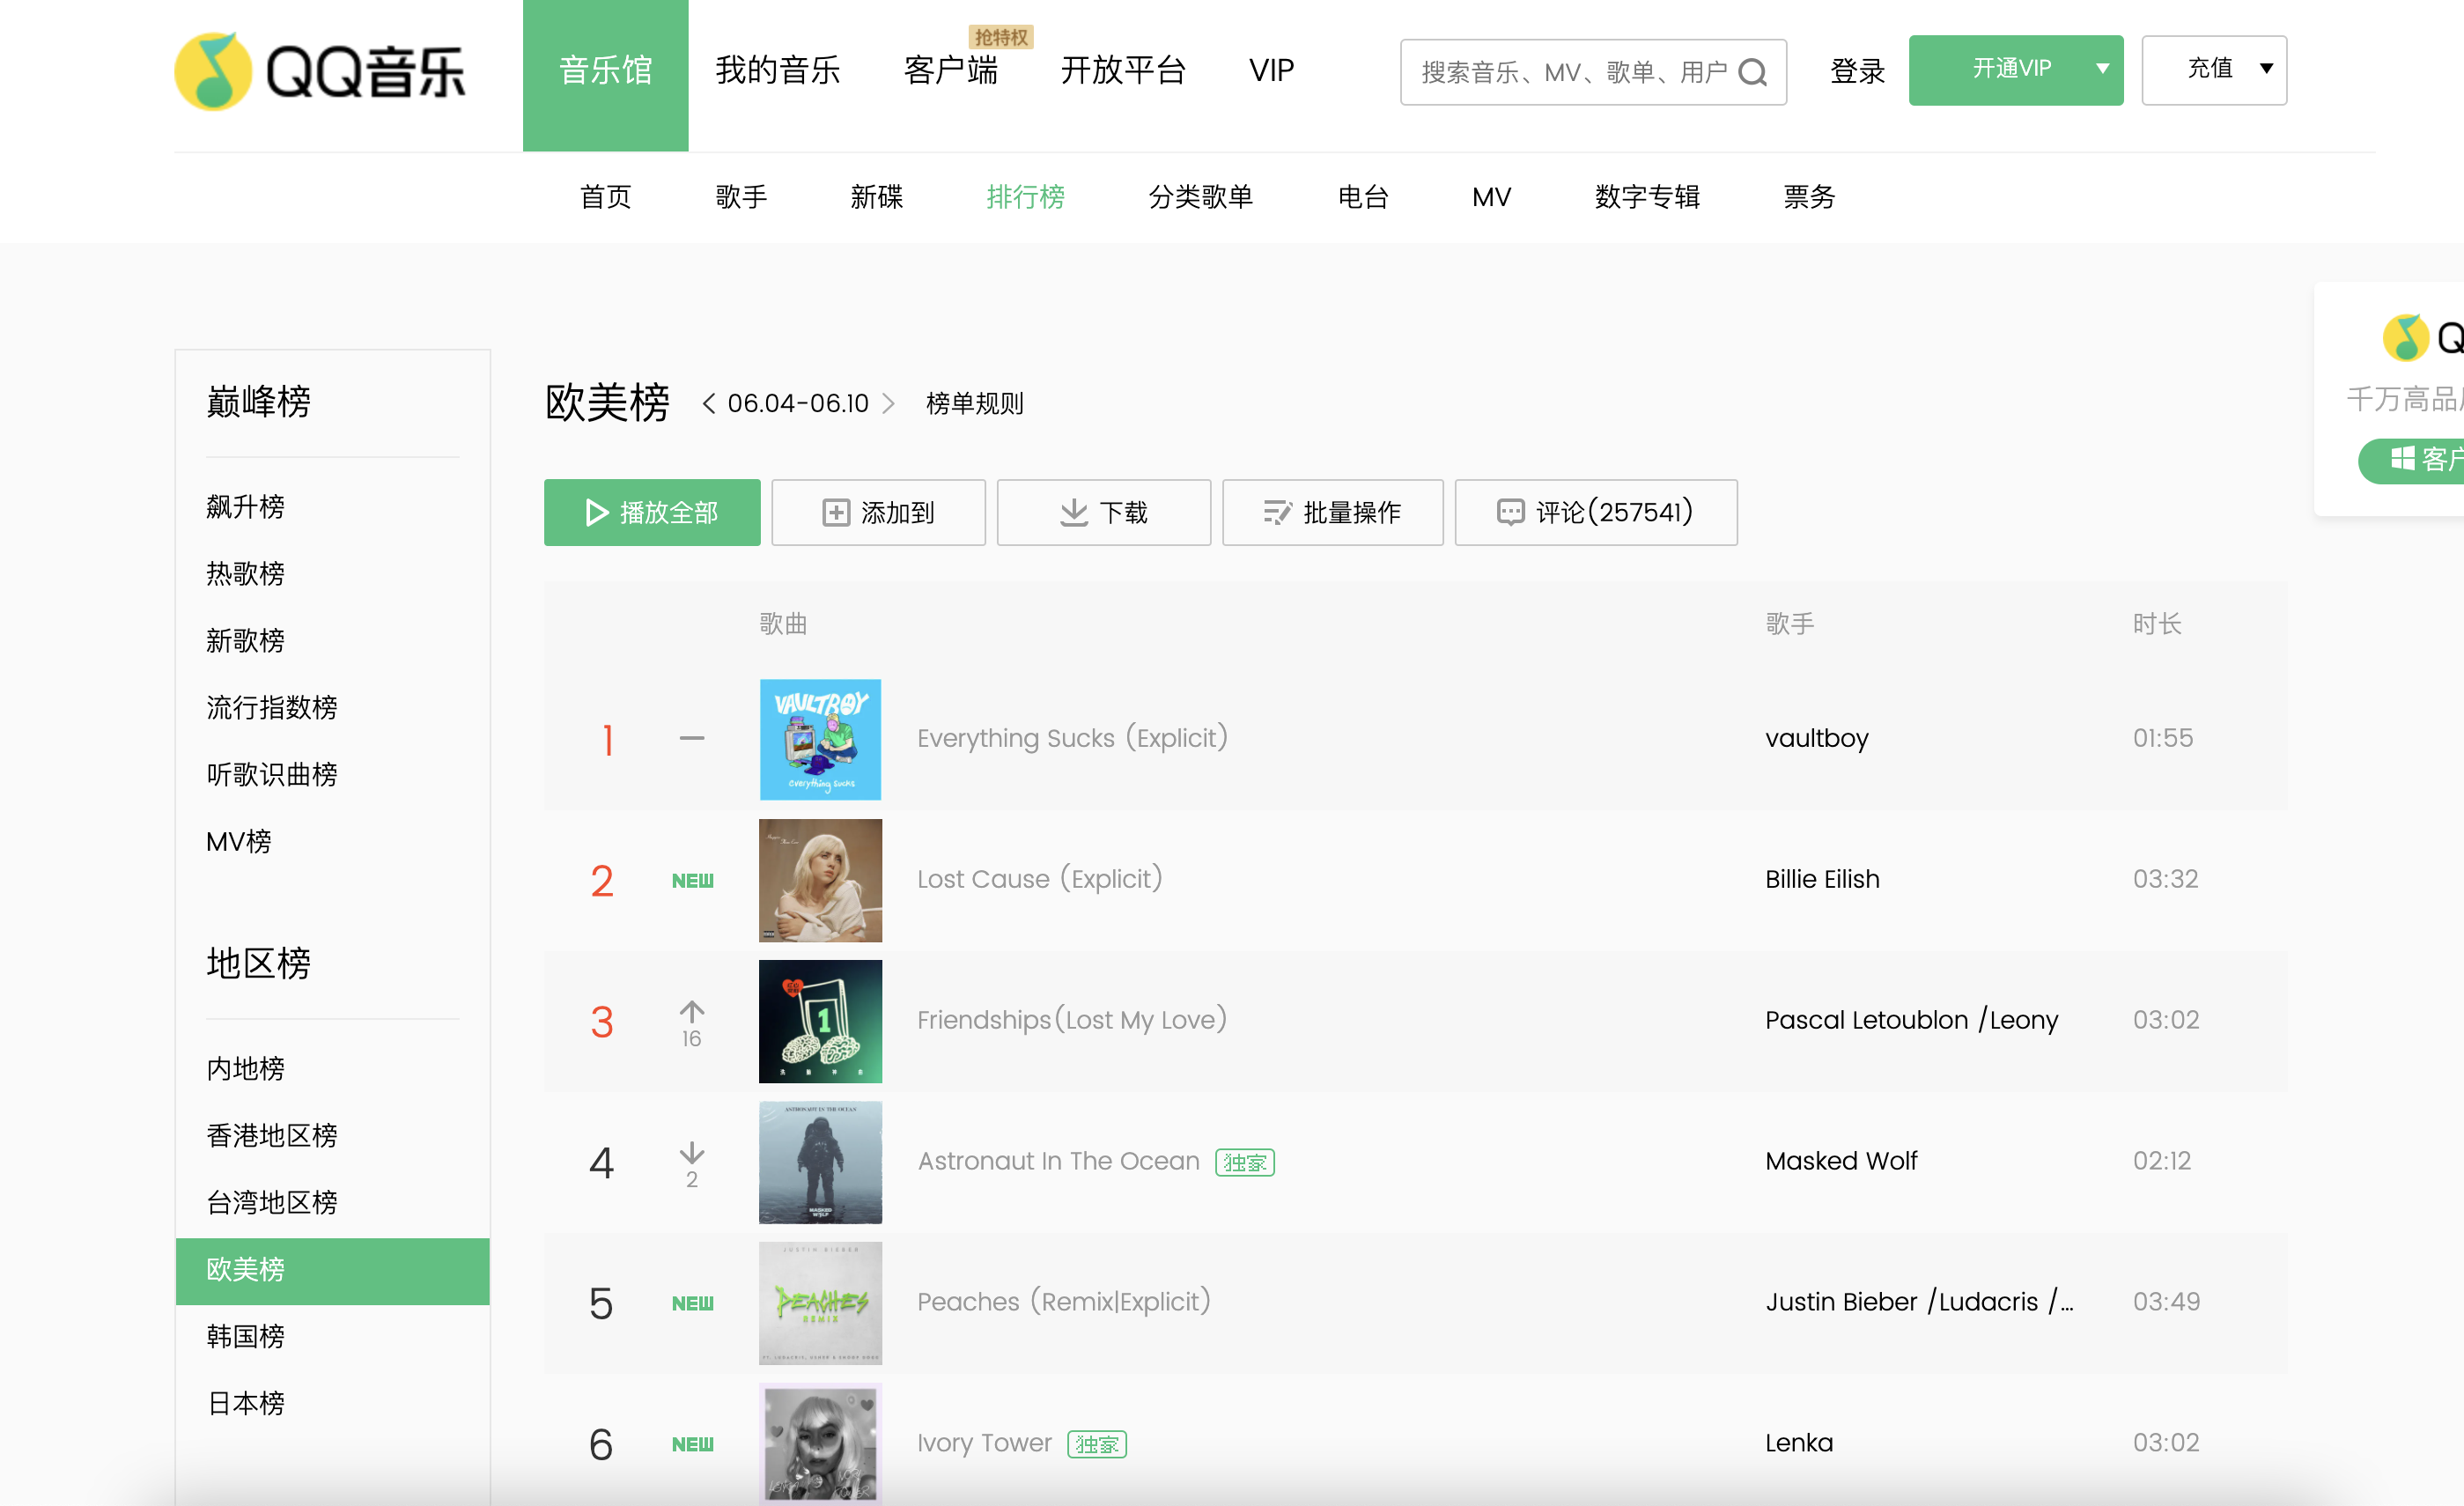This screenshot has width=2464, height=1506.
Task: Open 票务 submenu
Action: click(x=1809, y=197)
